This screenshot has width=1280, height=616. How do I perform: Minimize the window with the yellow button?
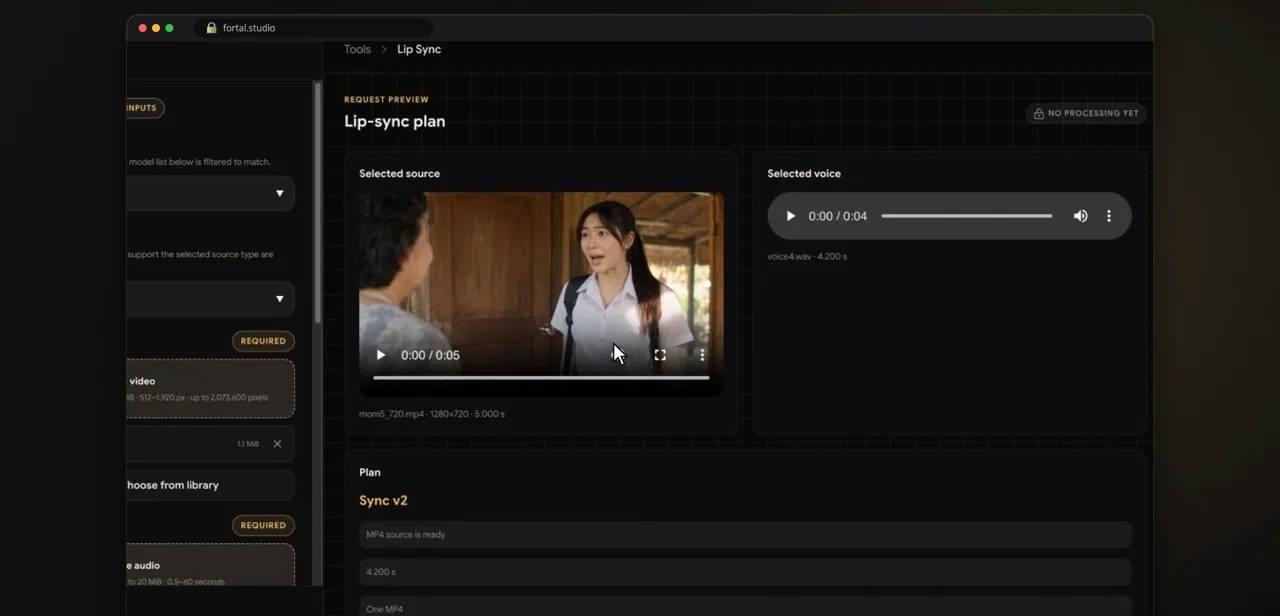pyautogui.click(x=156, y=28)
